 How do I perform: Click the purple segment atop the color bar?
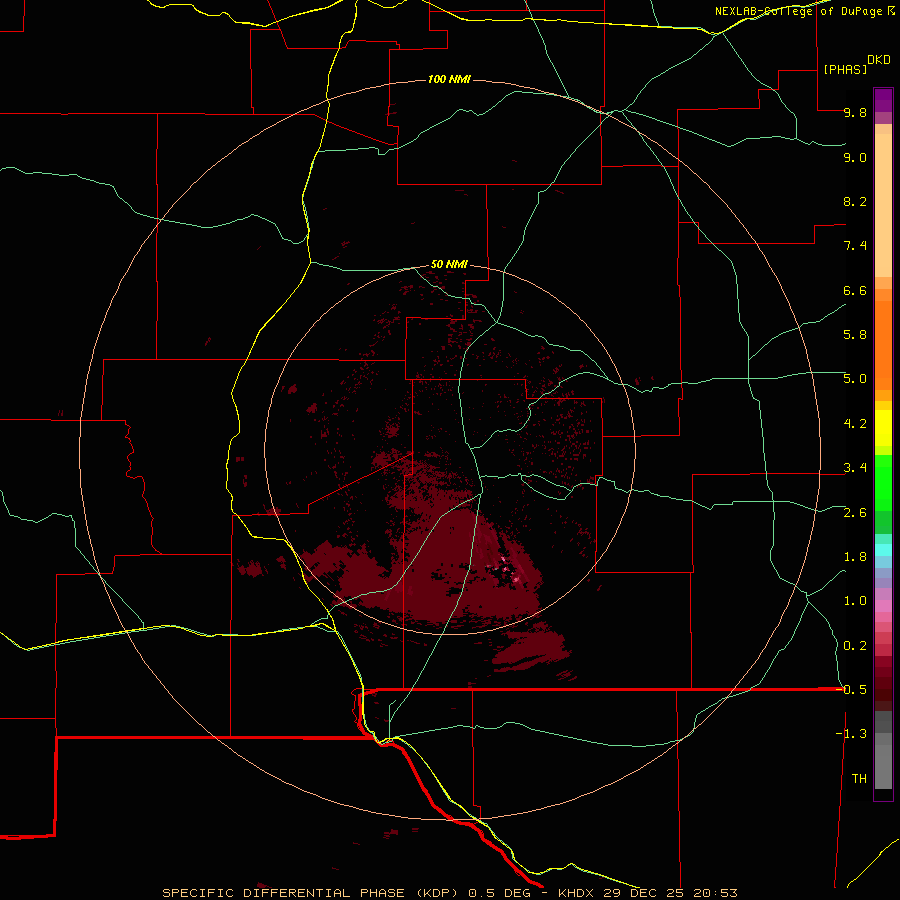point(883,100)
